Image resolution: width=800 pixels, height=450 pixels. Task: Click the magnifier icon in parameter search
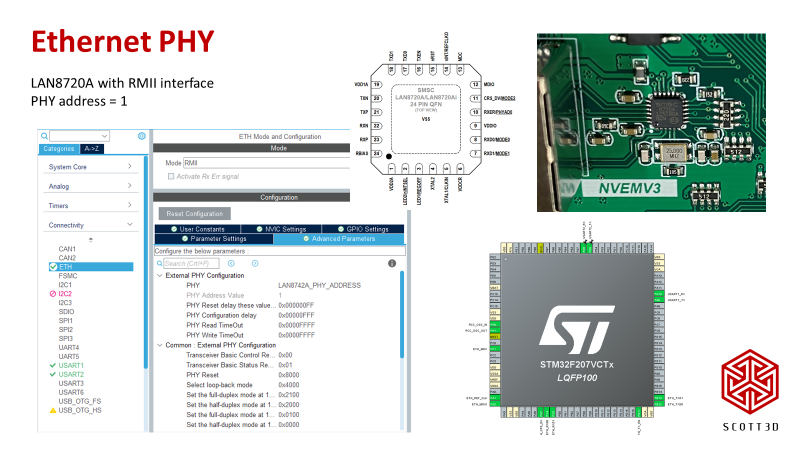click(x=160, y=263)
